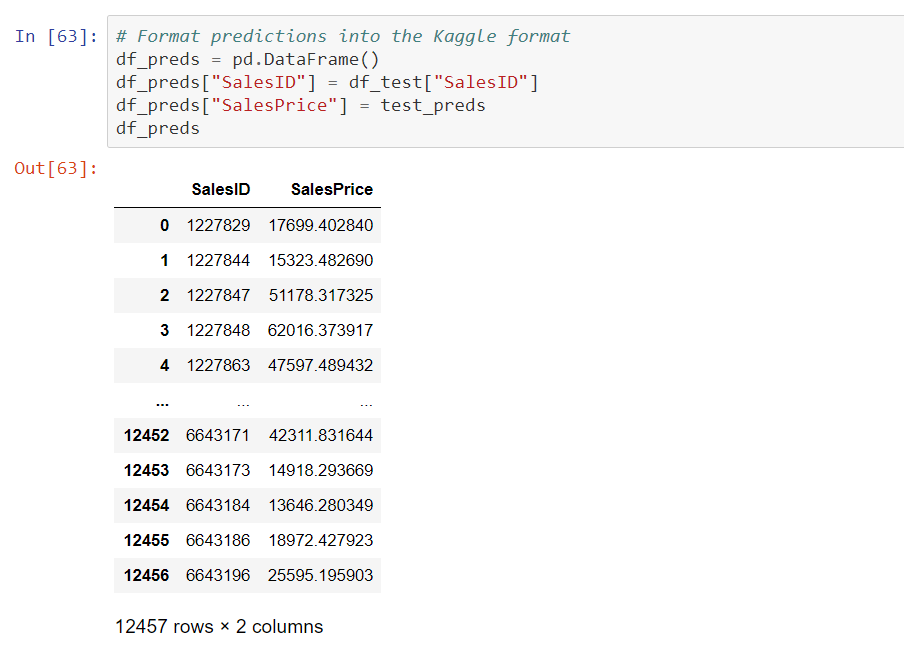Click the SalesID value 1227844
Screen dimensions: 904x647
click(218, 261)
